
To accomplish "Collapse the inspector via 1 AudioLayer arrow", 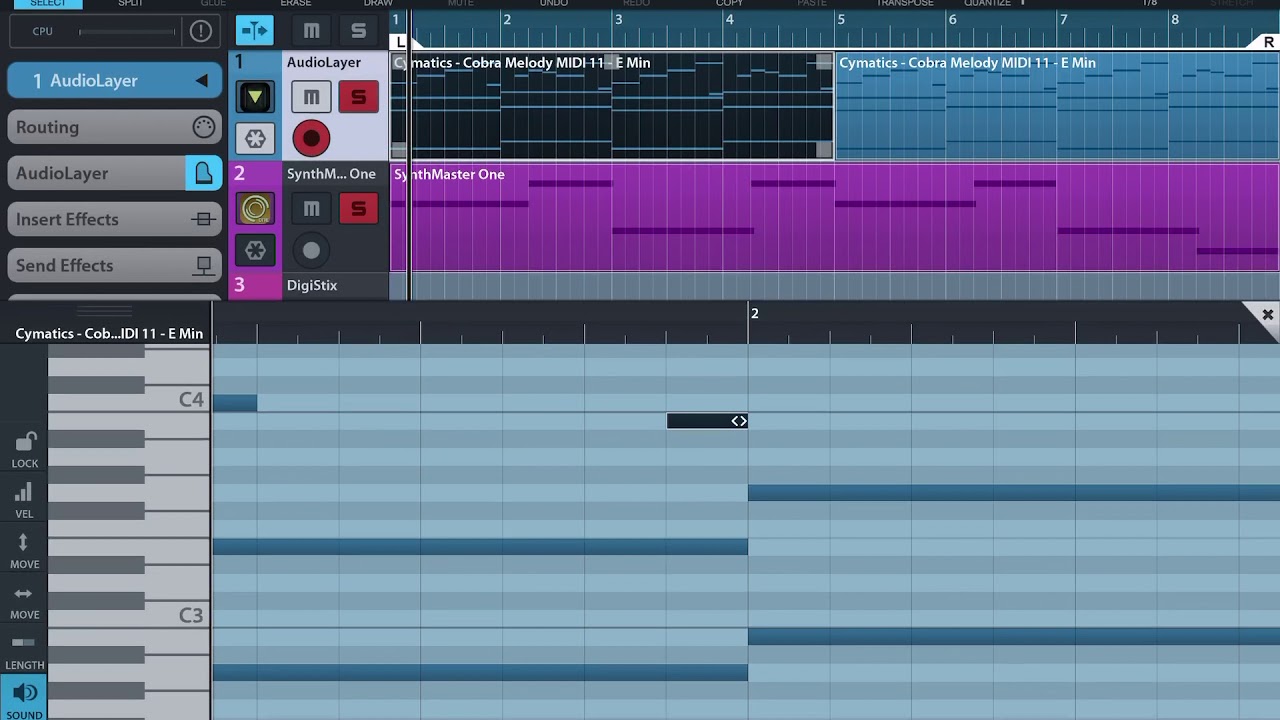I will (x=201, y=80).
